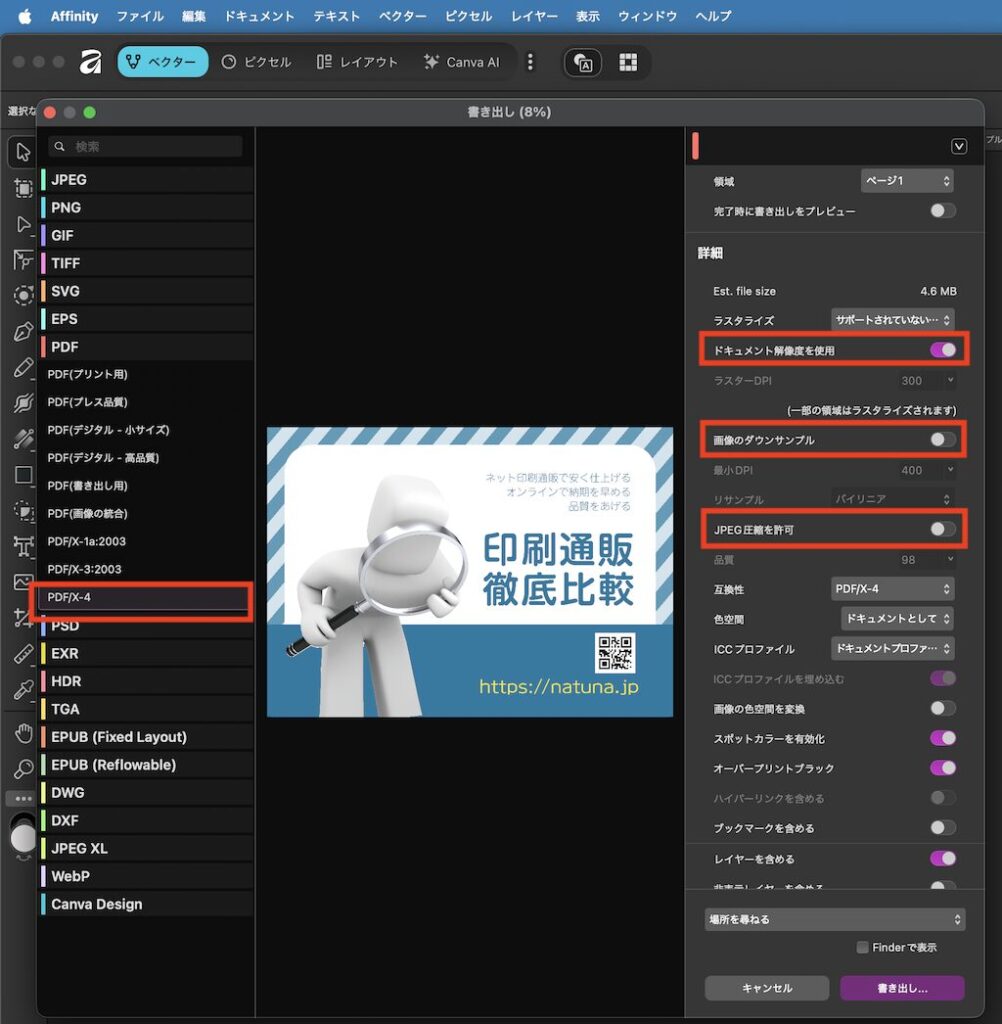Select the Move tool arrow
The height and width of the screenshot is (1024, 1002).
coord(22,152)
